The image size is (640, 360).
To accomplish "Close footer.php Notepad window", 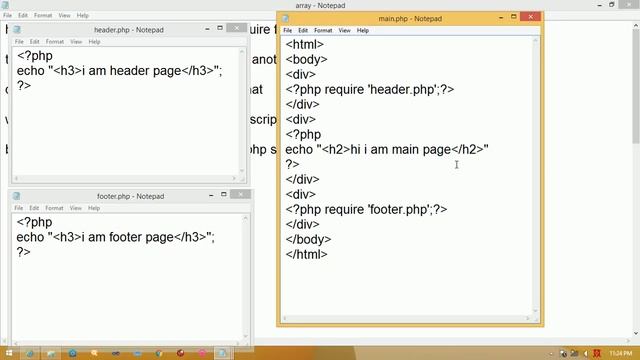I will click(240, 195).
